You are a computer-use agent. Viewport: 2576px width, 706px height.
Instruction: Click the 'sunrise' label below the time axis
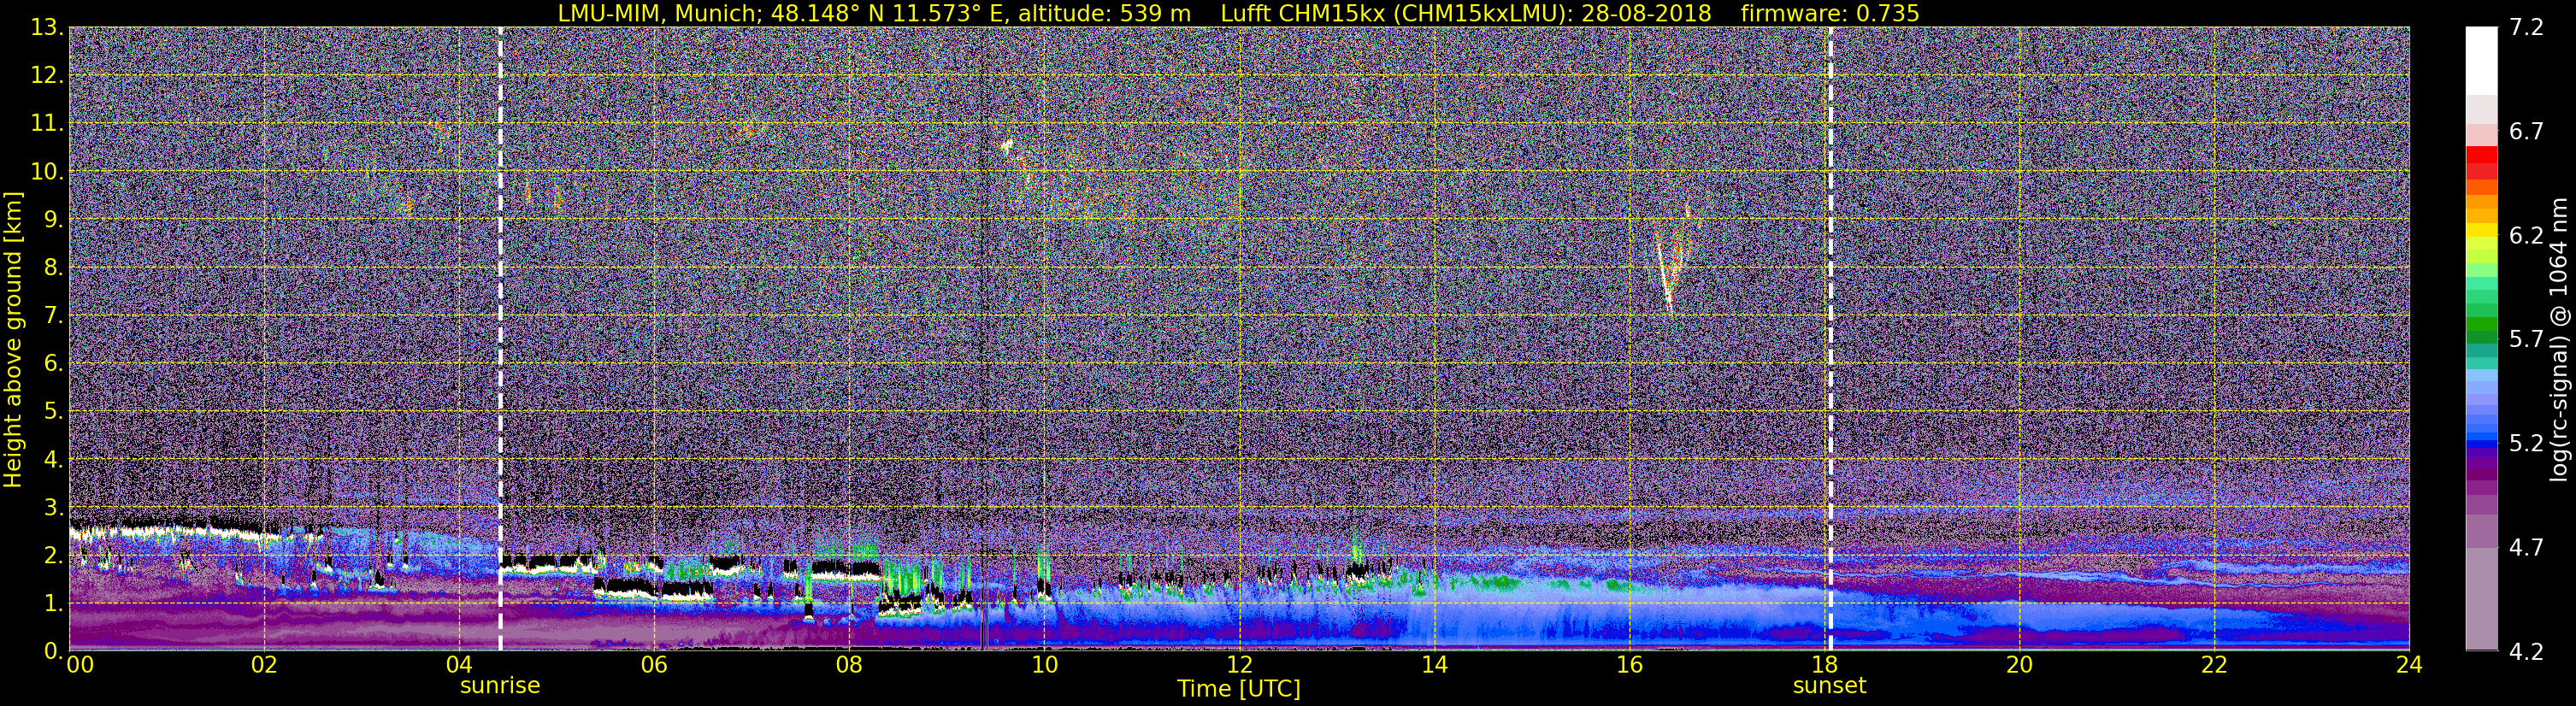500,686
